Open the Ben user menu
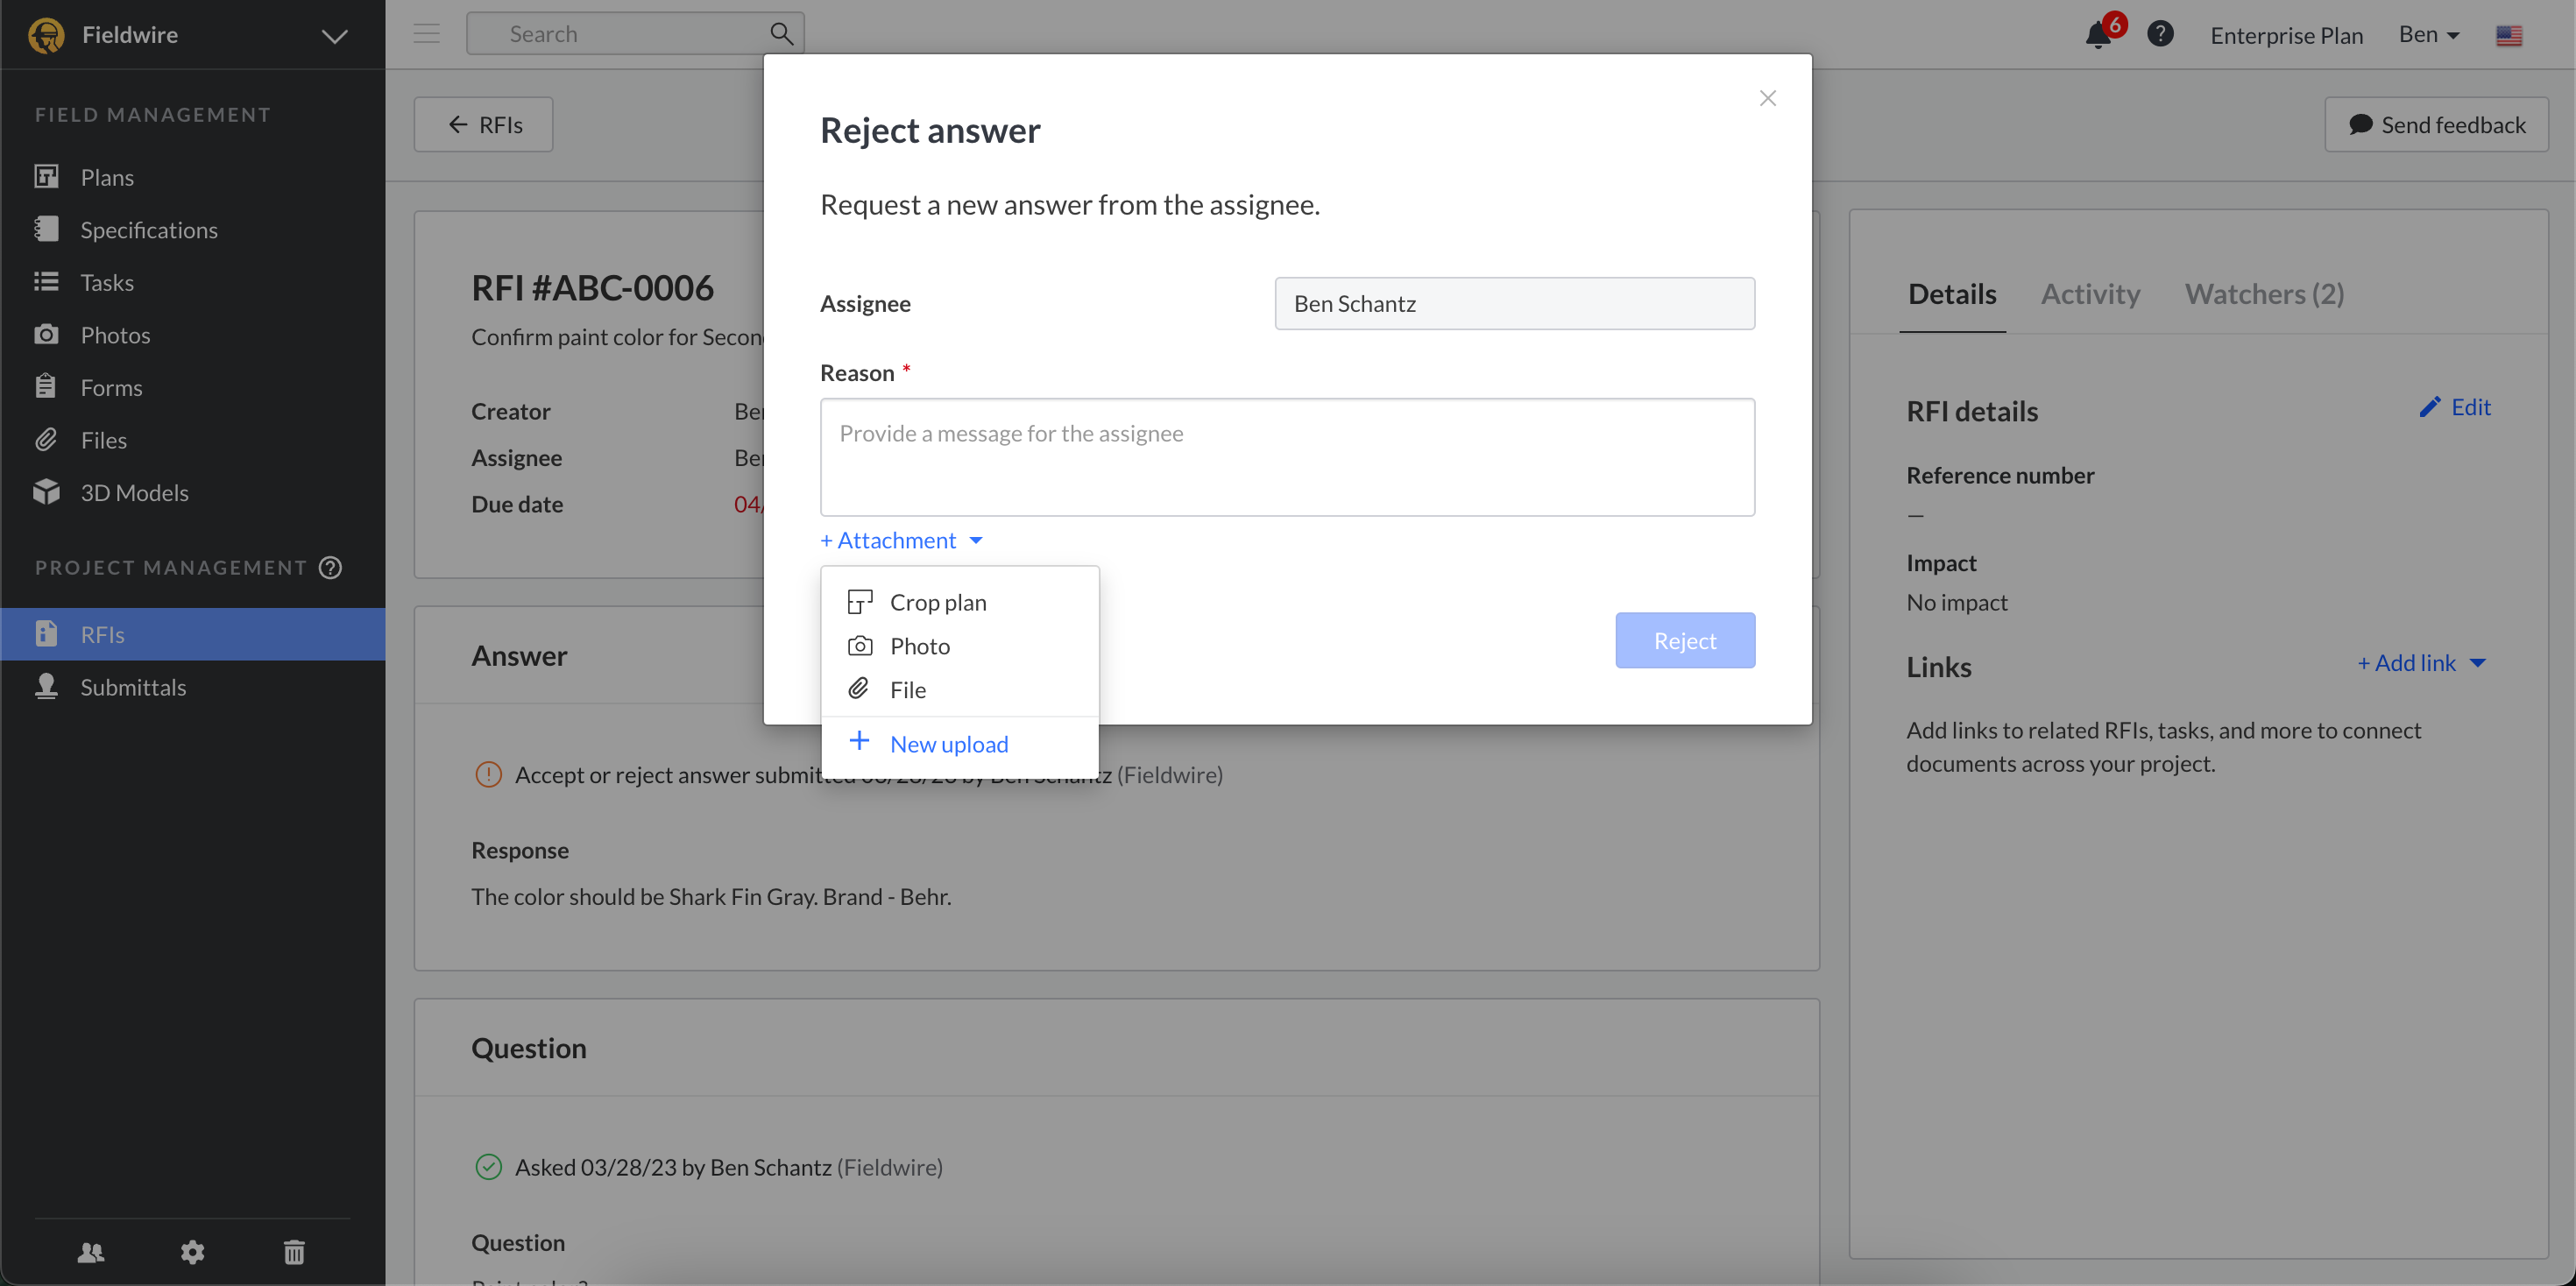Screen dimensions: 2576x1286 [2428, 35]
